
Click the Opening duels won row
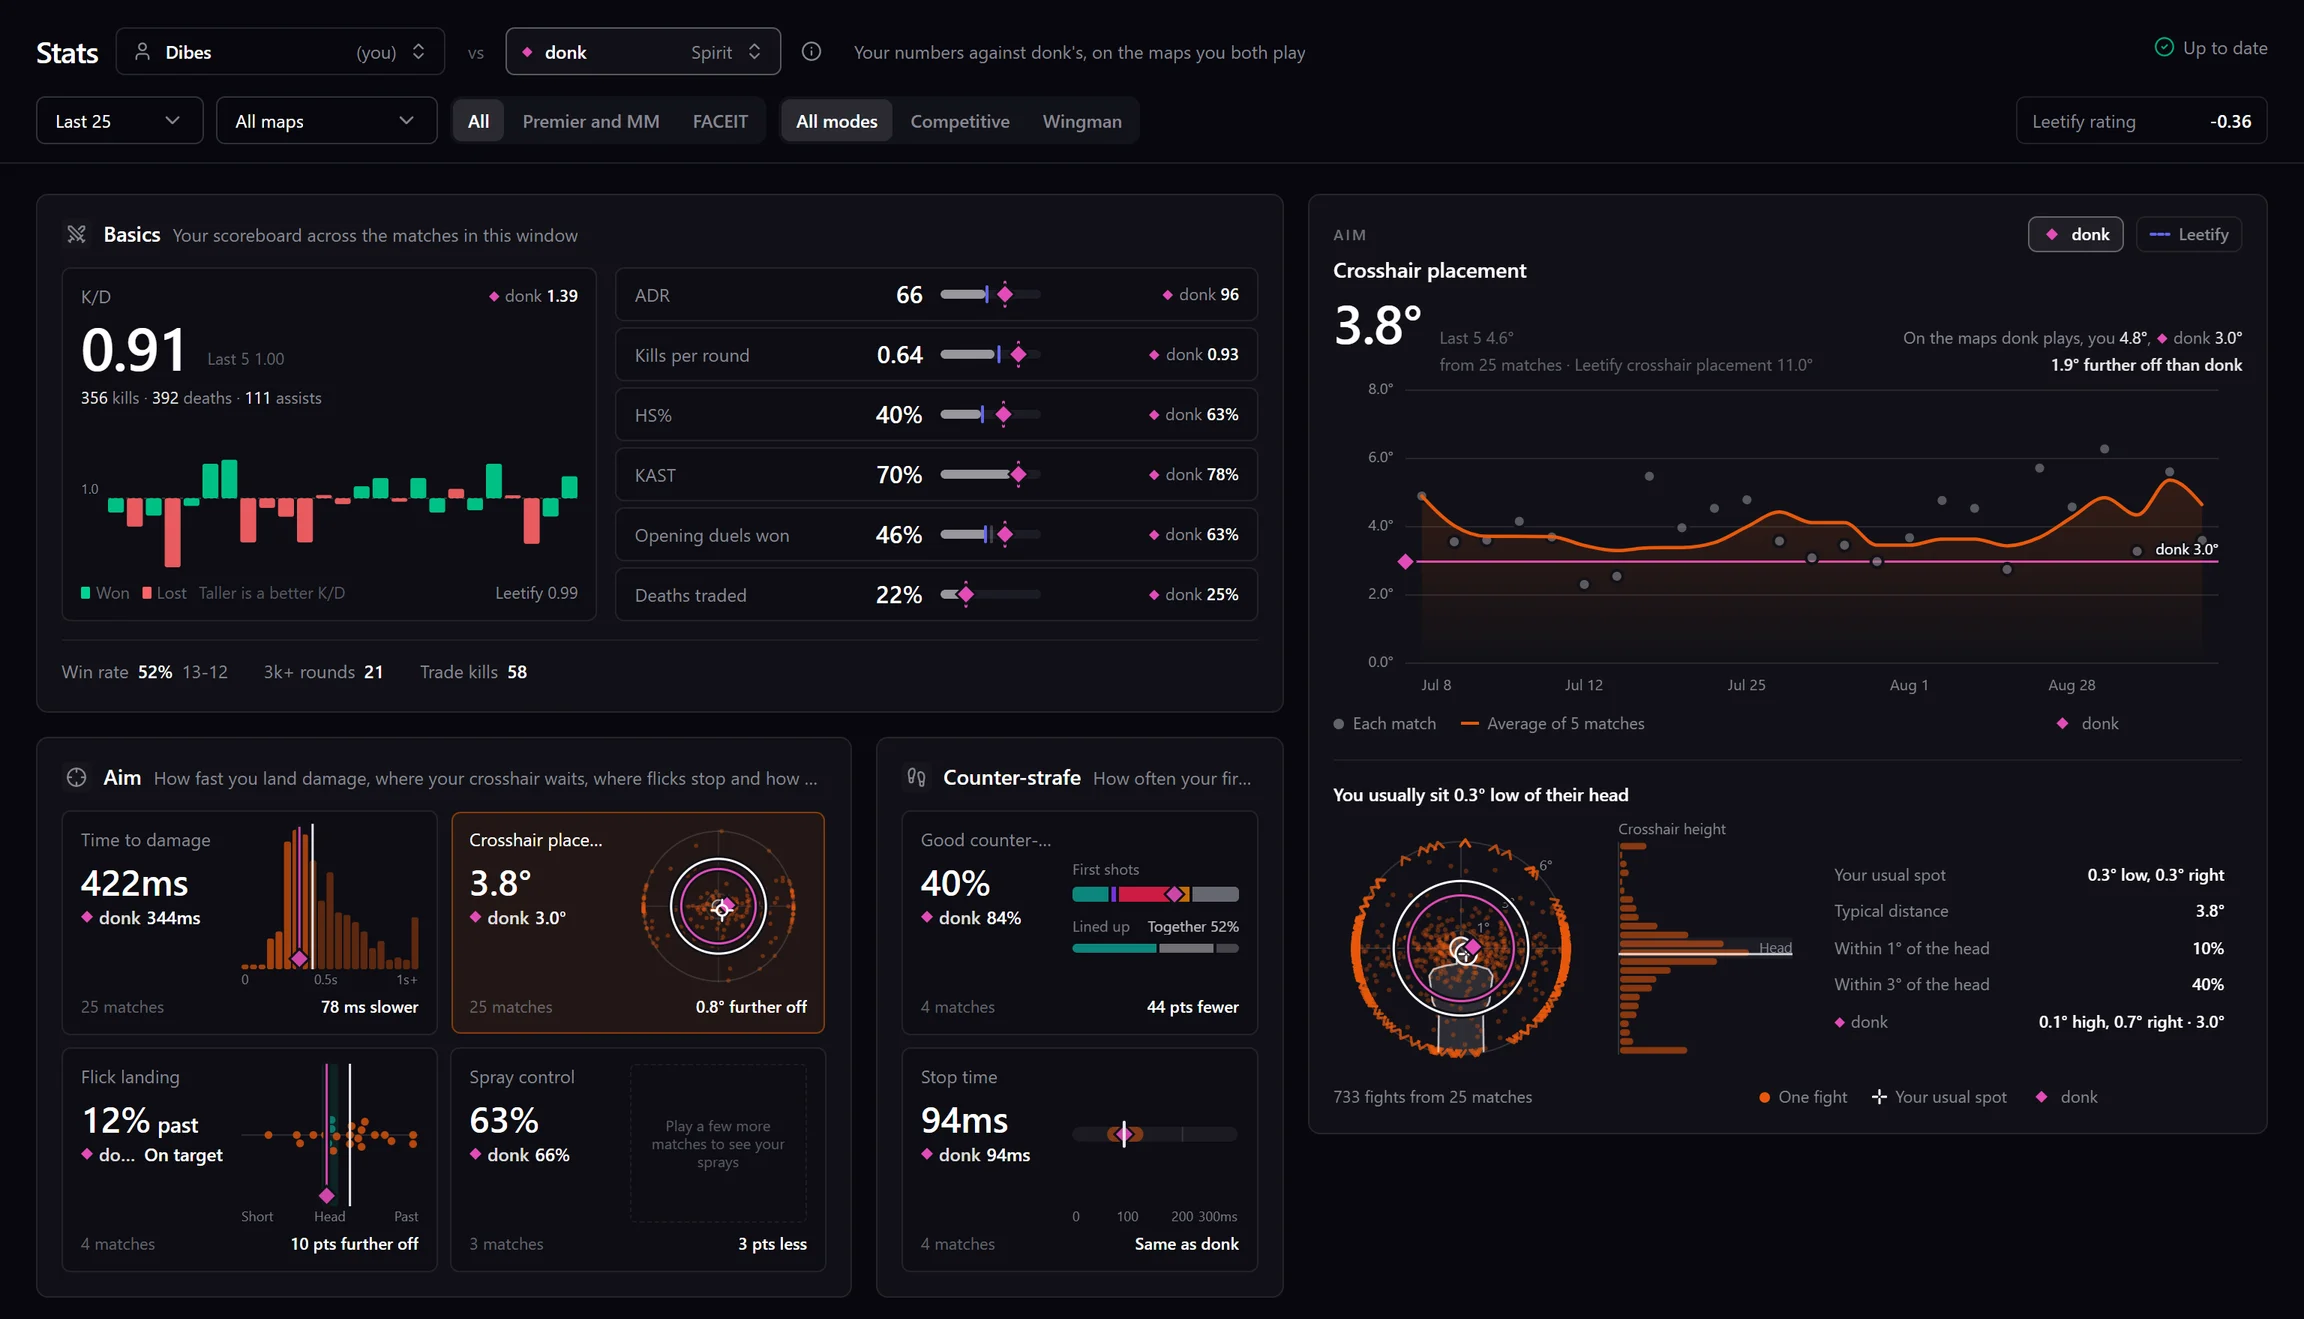click(x=936, y=534)
